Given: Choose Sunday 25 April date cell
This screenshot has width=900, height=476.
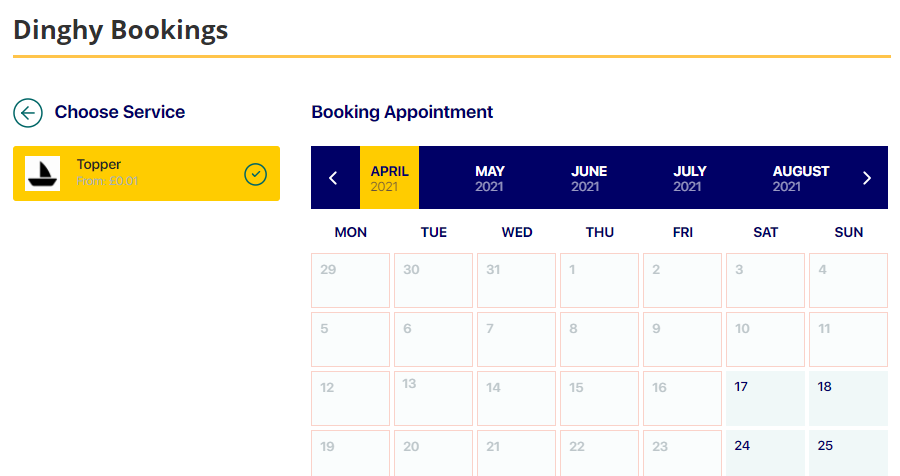Looking at the screenshot, I should [x=848, y=453].
